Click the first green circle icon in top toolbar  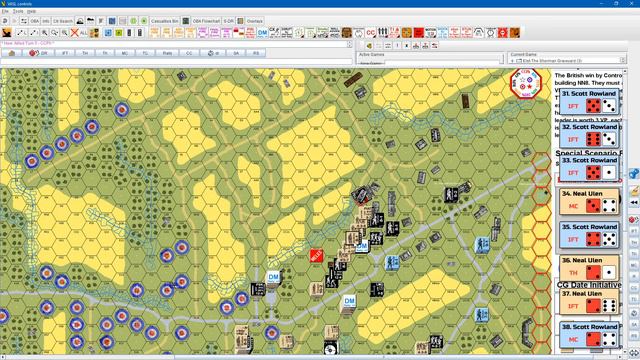point(133,21)
